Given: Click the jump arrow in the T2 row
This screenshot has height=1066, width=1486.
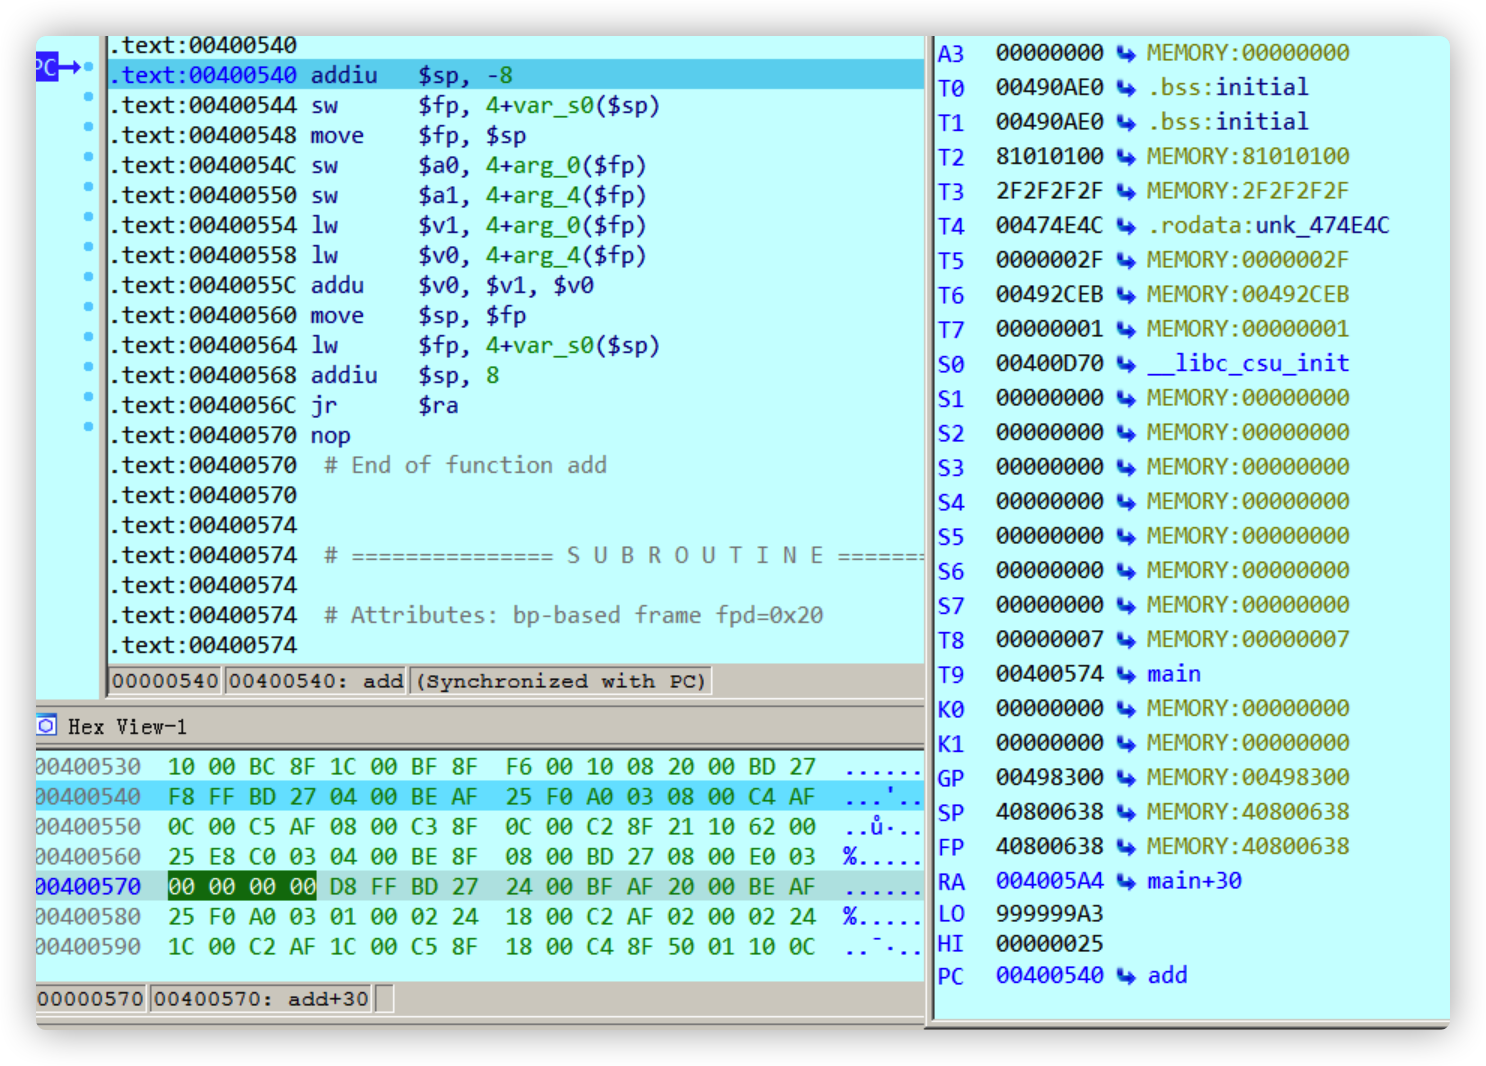Looking at the screenshot, I should (1126, 157).
